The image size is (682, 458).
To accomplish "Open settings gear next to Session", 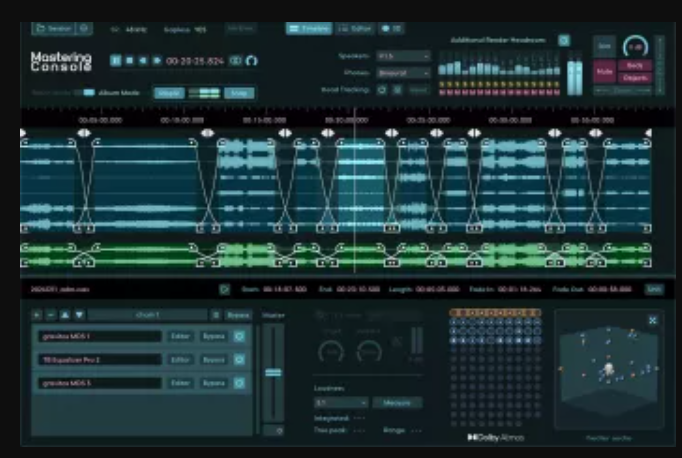I will click(x=84, y=29).
